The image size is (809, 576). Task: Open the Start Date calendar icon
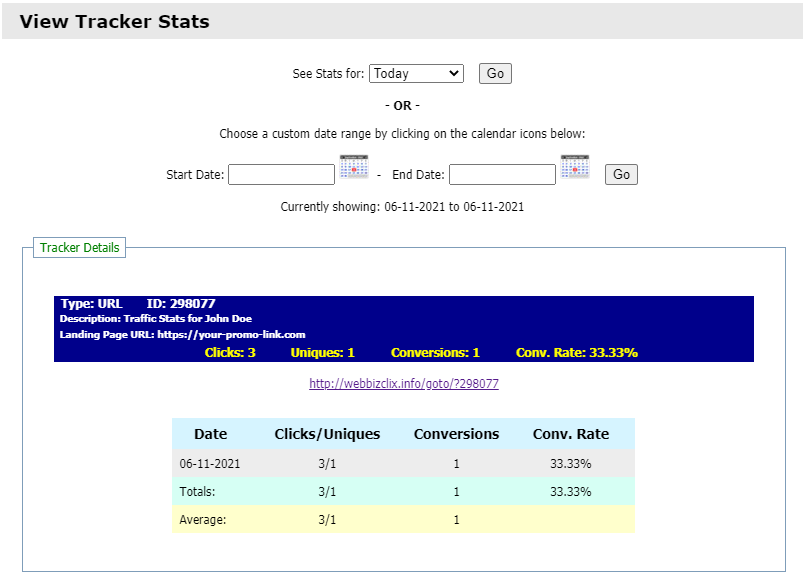point(354,166)
